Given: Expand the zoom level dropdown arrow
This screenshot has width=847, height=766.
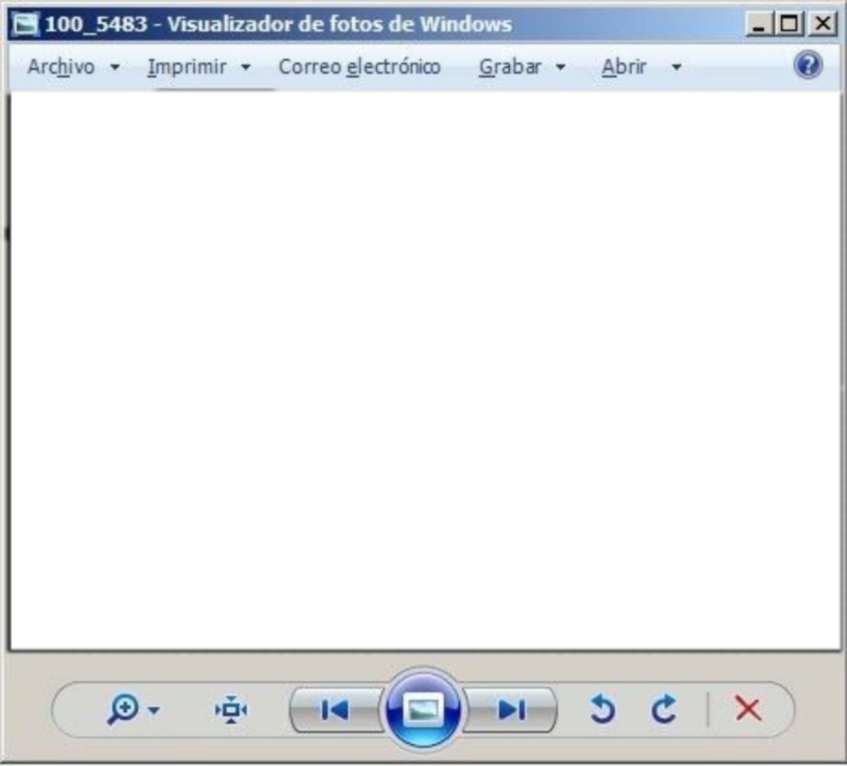Looking at the screenshot, I should 154,710.
